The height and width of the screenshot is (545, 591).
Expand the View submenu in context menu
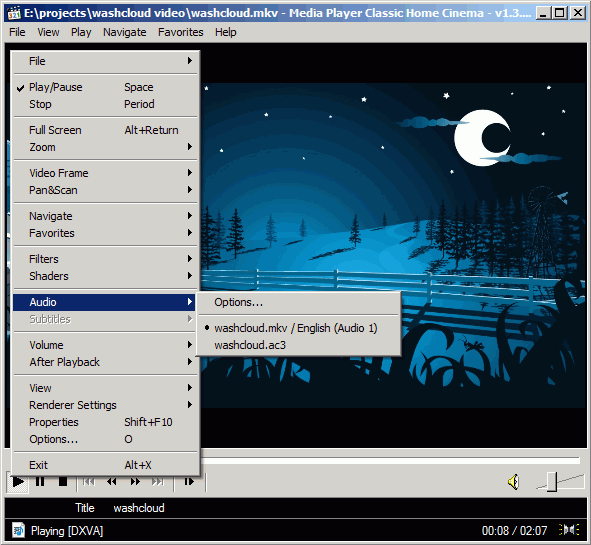(x=105, y=388)
